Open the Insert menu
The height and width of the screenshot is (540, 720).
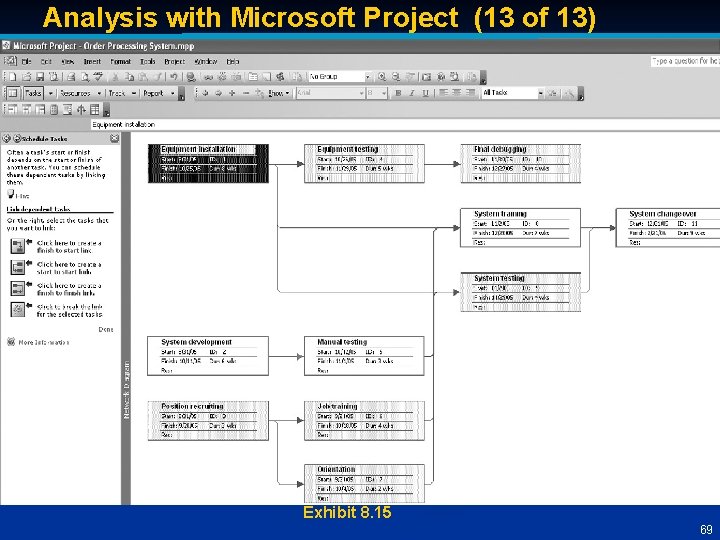[x=92, y=61]
